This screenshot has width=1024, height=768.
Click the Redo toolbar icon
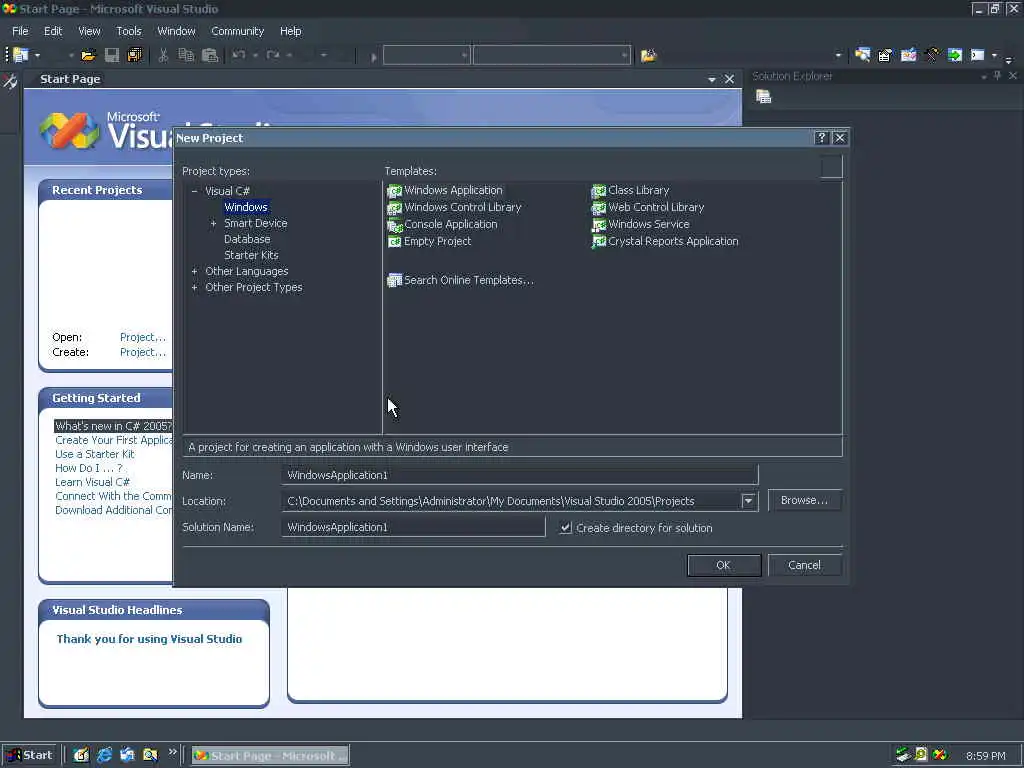click(273, 56)
